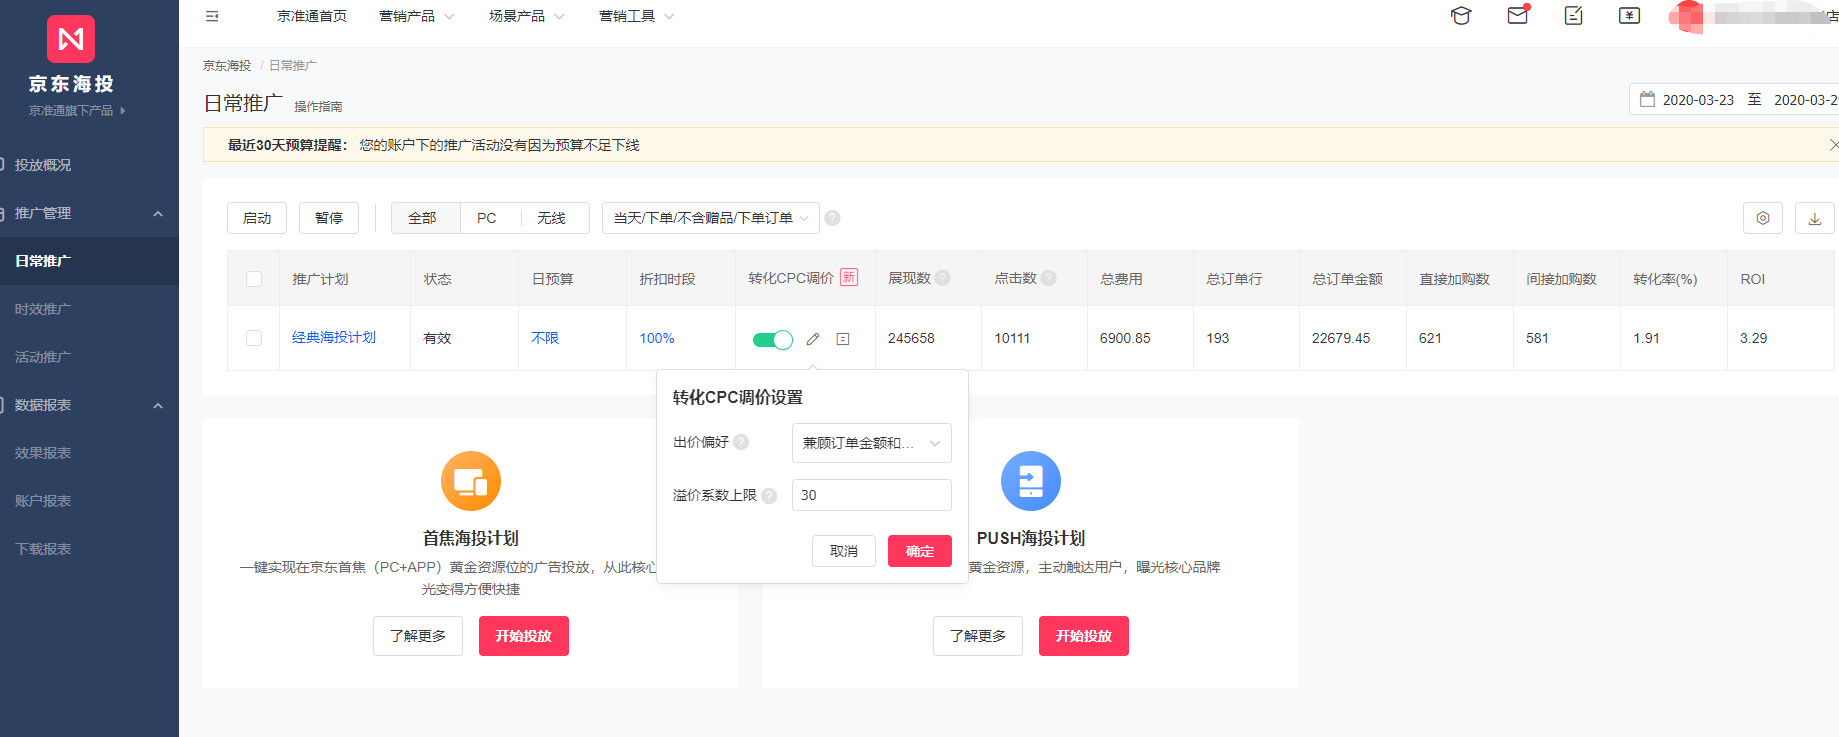
Task: Open the 经典海投计划 link
Action: 334,338
